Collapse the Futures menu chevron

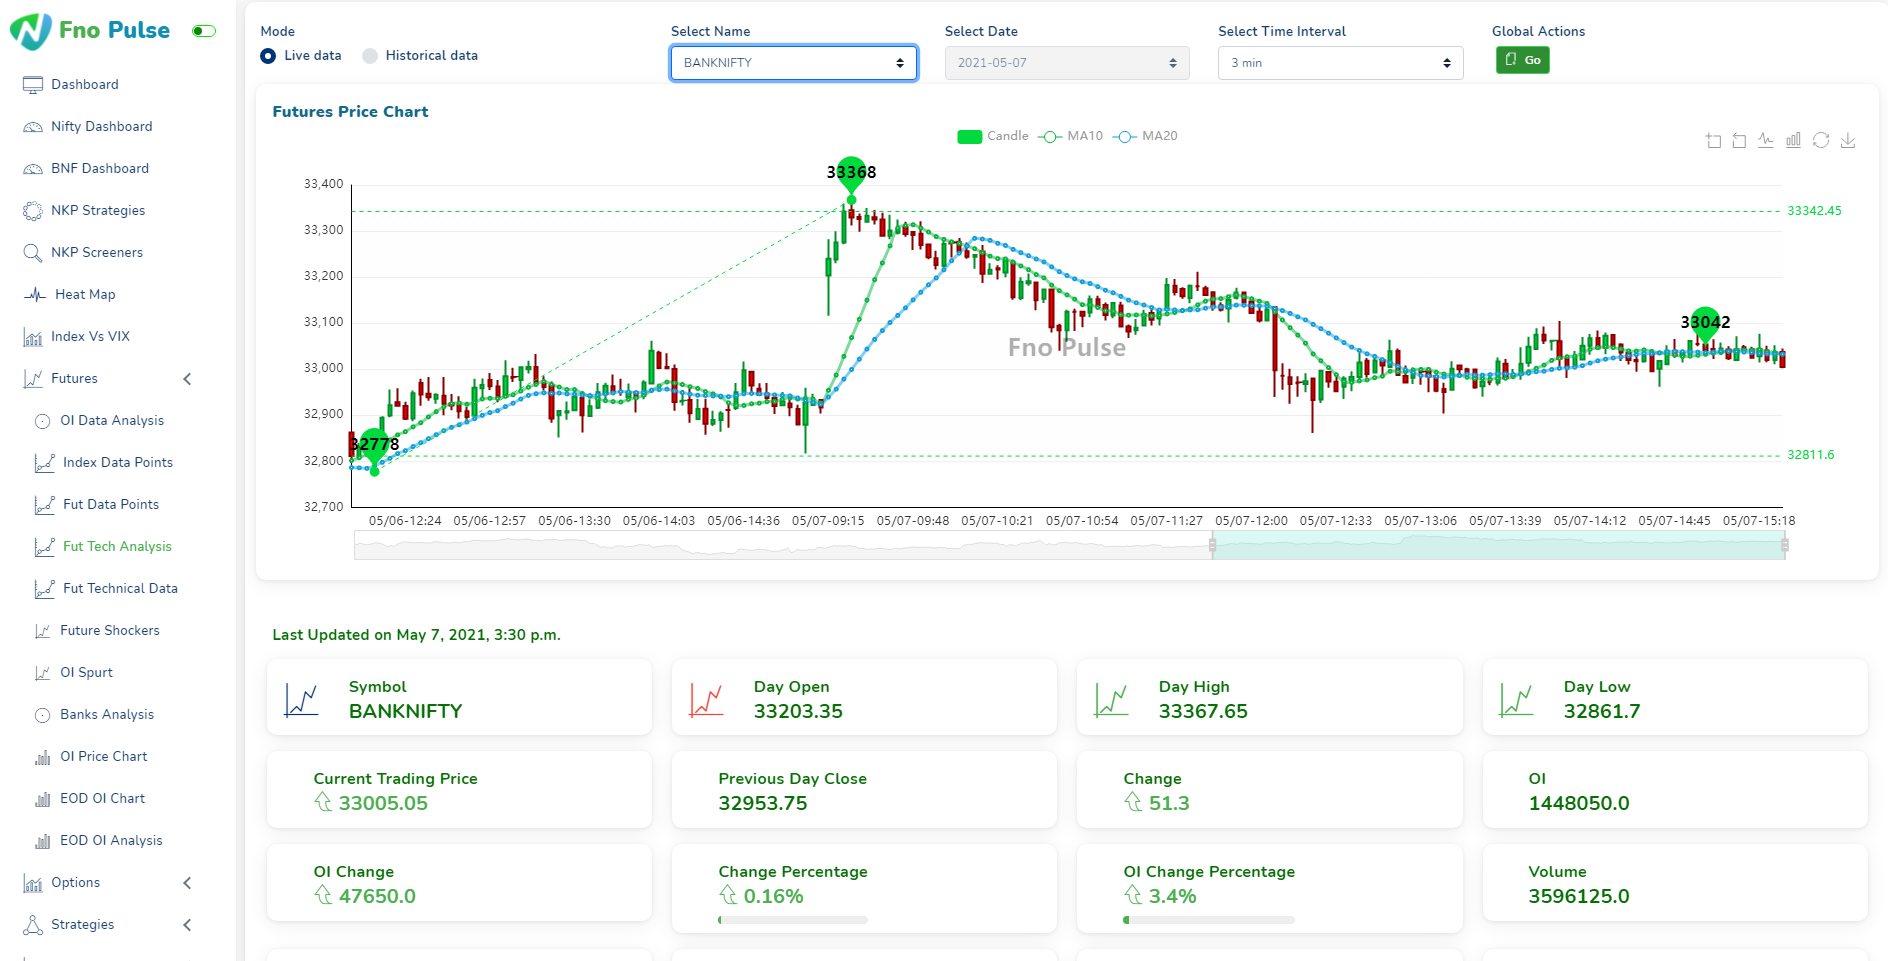pos(187,379)
